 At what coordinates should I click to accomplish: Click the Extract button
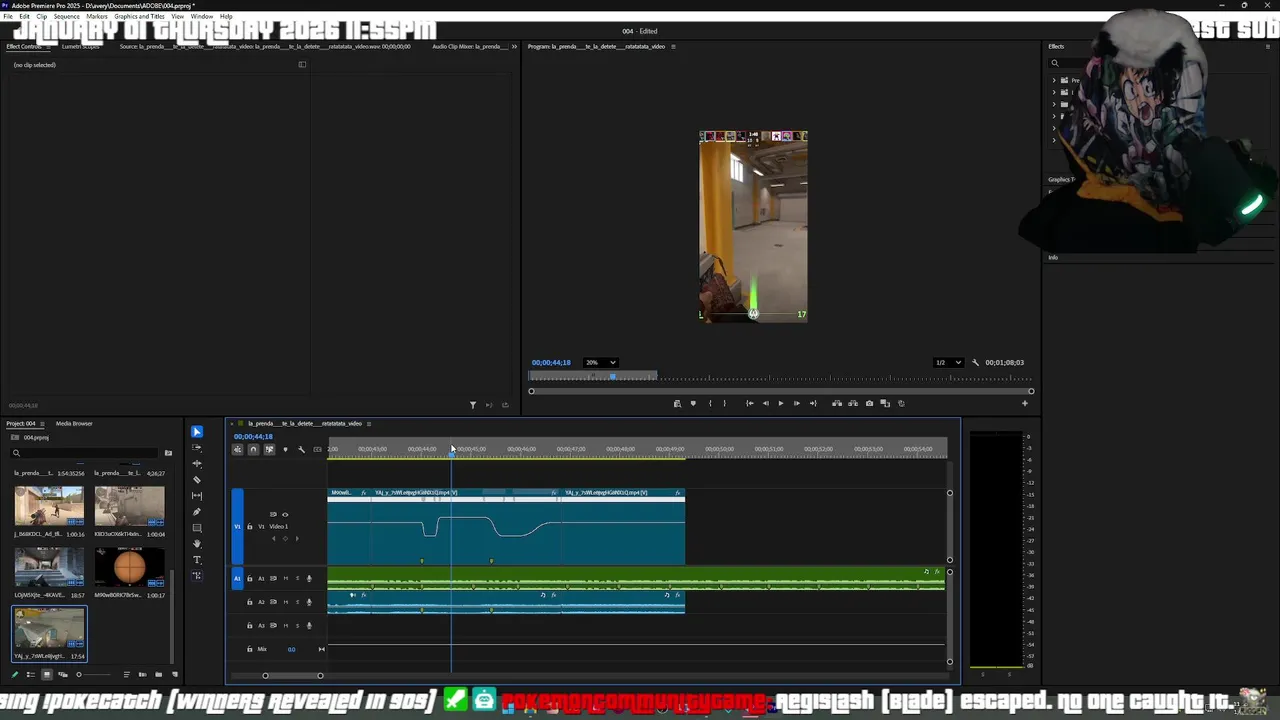pyautogui.click(x=853, y=403)
